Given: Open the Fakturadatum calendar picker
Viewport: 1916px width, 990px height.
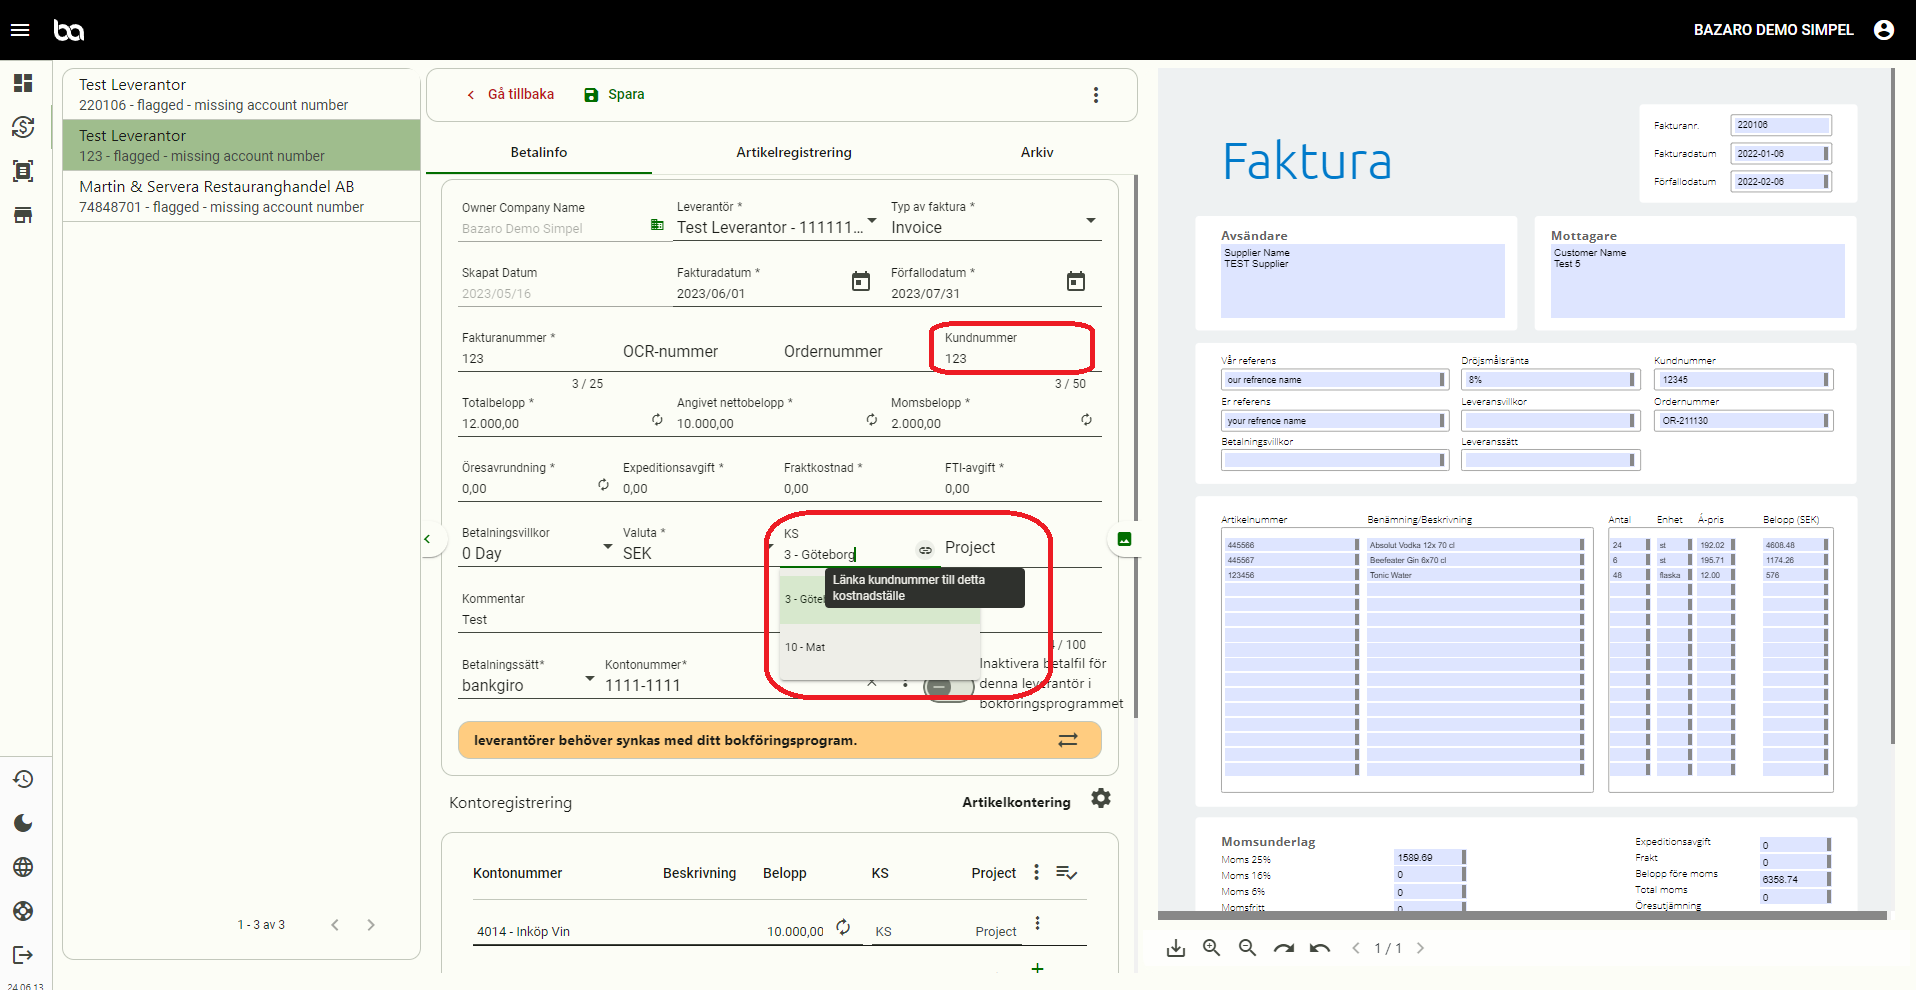Looking at the screenshot, I should (860, 282).
